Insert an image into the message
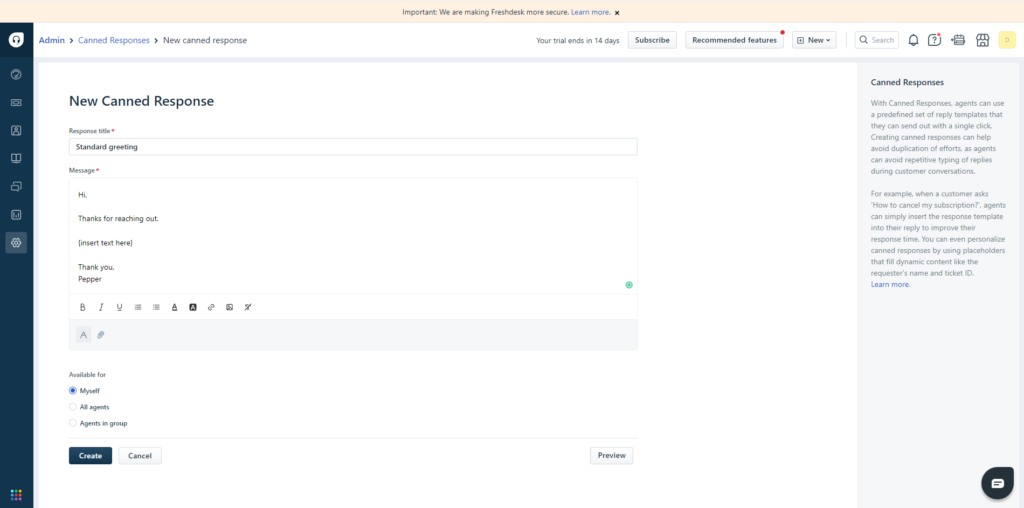Image resolution: width=1024 pixels, height=508 pixels. 229,307
